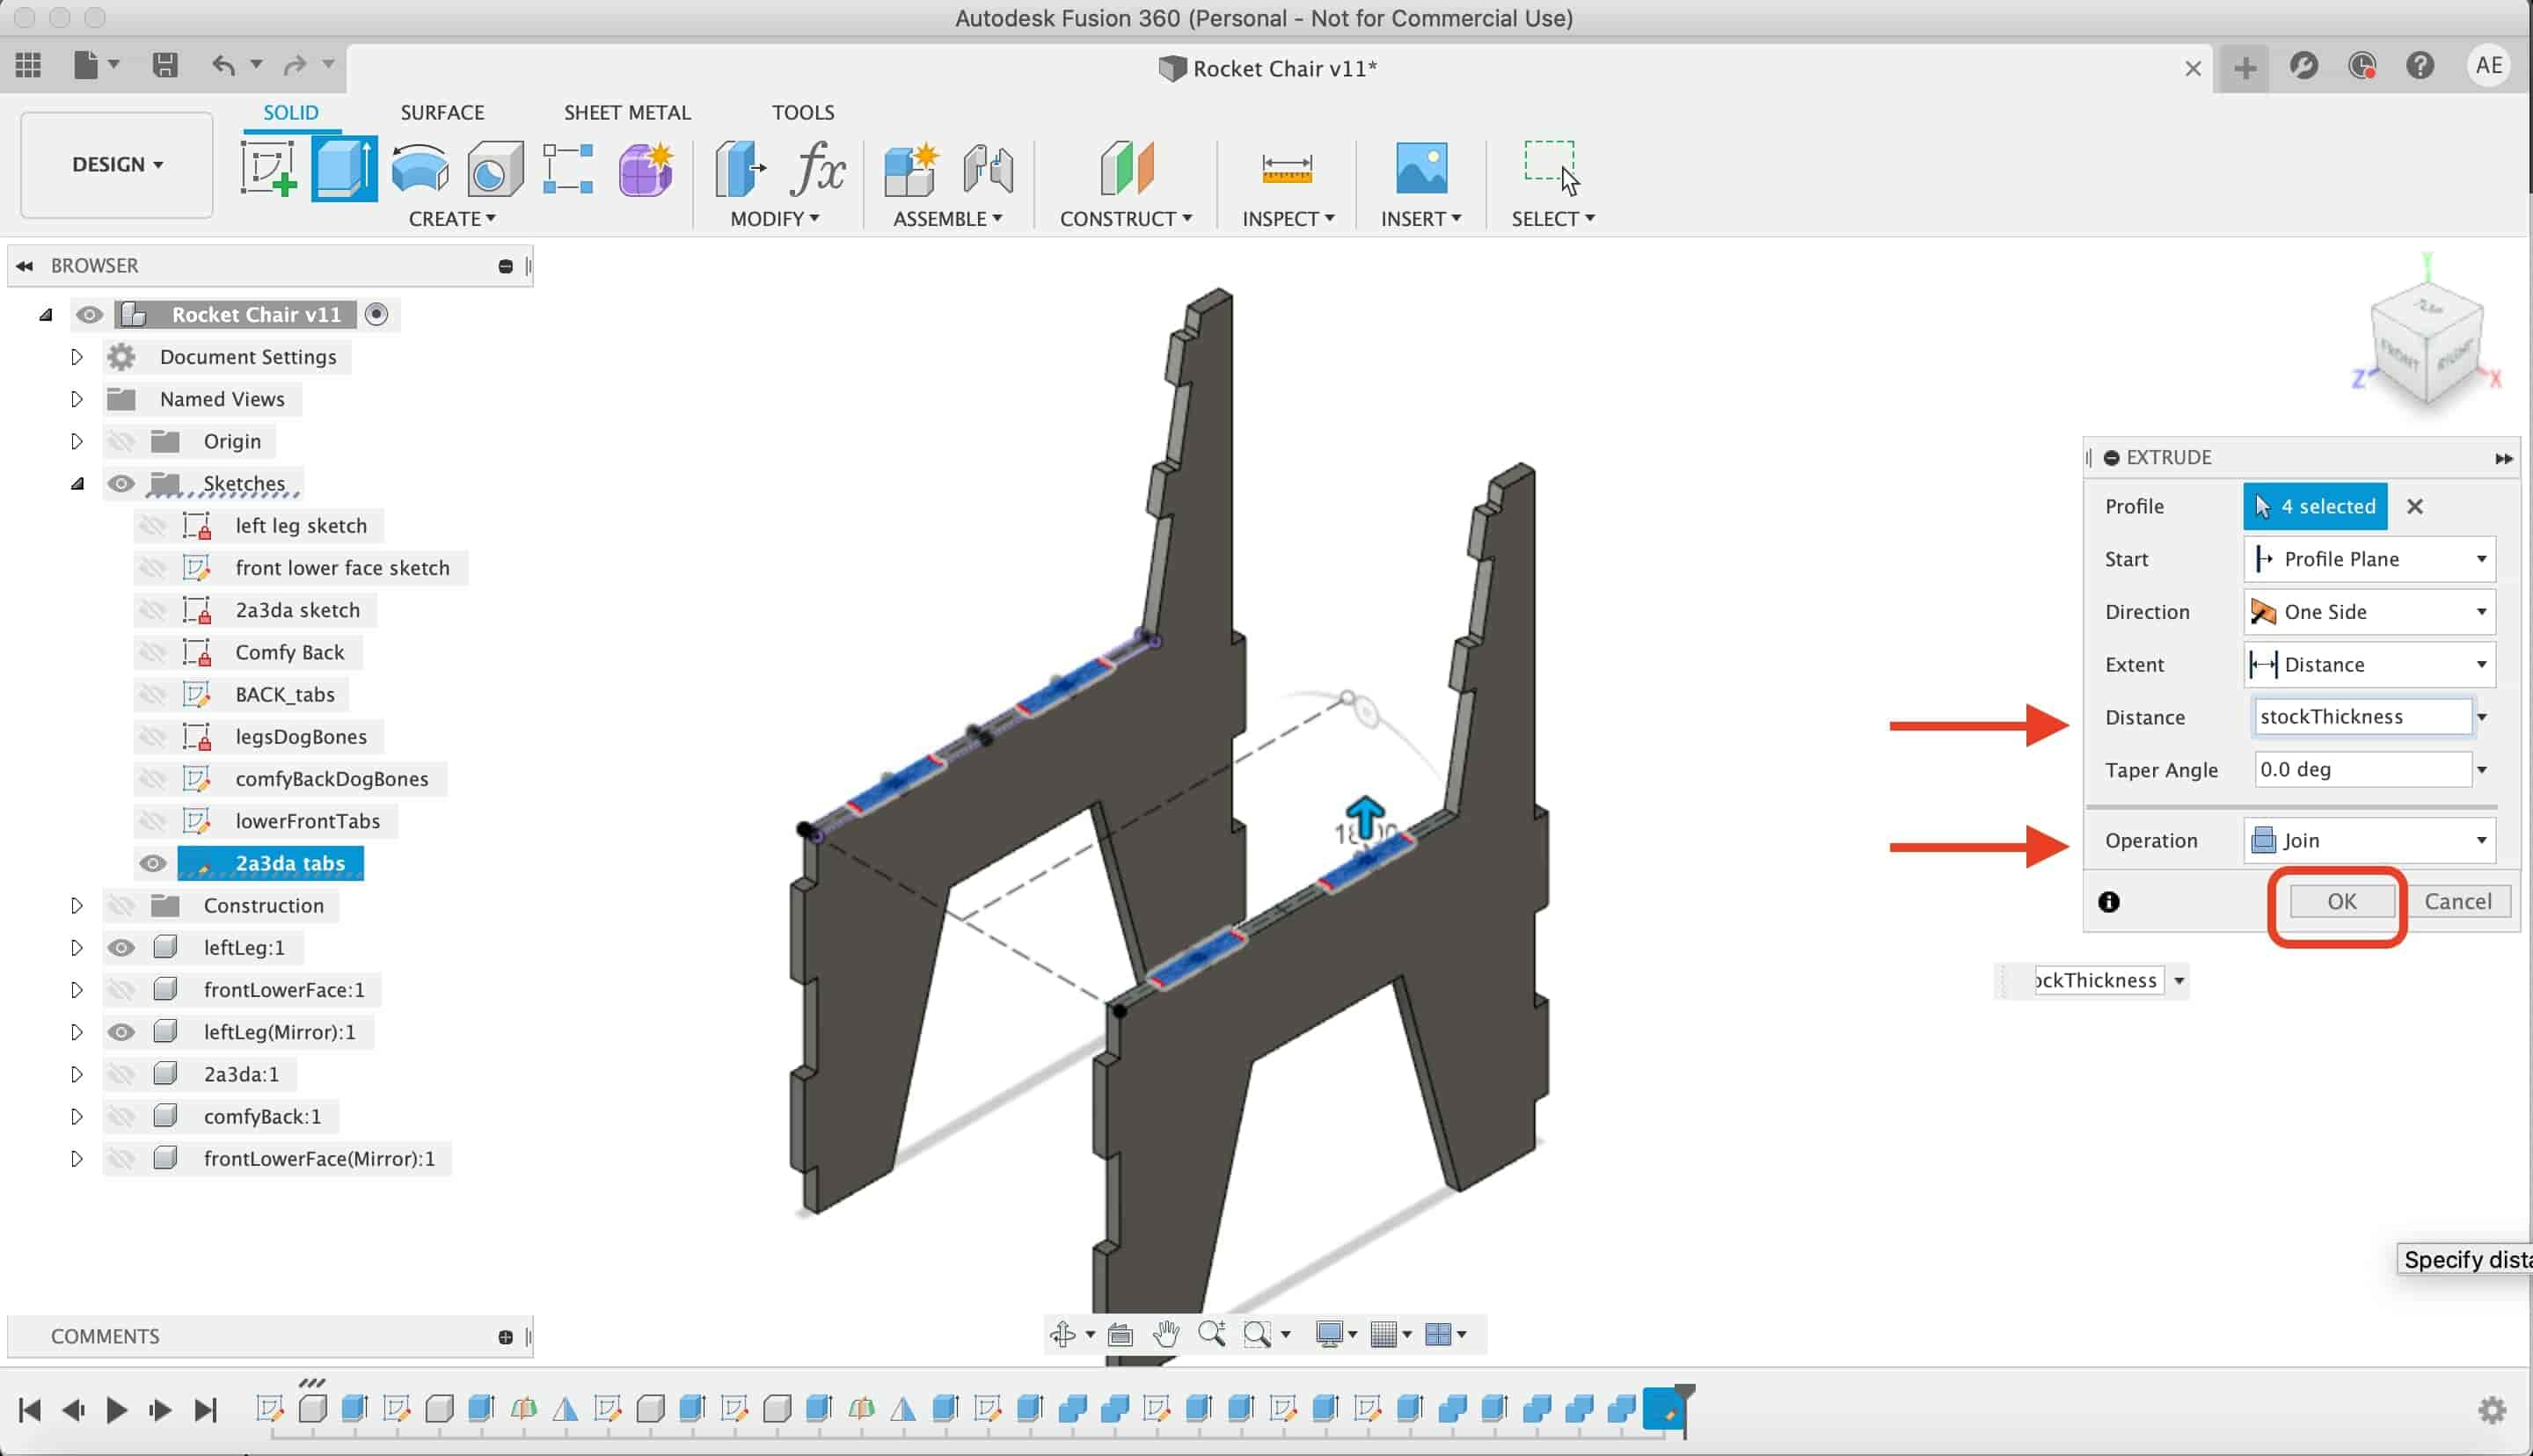Select the Press Pull modify icon
Viewport: 2533px width, 1456px height.
[740, 168]
